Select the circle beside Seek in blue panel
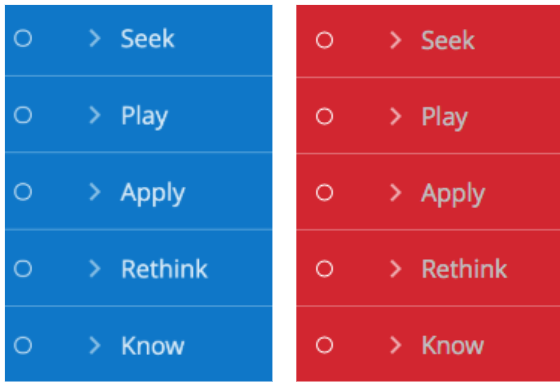This screenshot has height=385, width=560. tap(23, 38)
